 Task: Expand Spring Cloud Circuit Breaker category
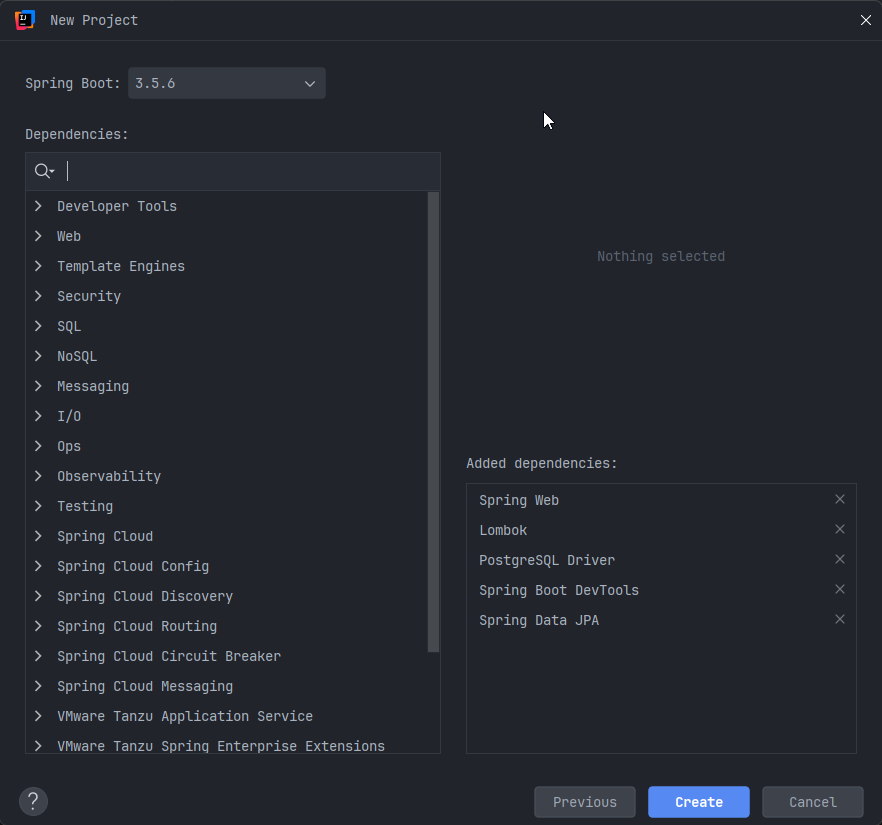pos(38,656)
